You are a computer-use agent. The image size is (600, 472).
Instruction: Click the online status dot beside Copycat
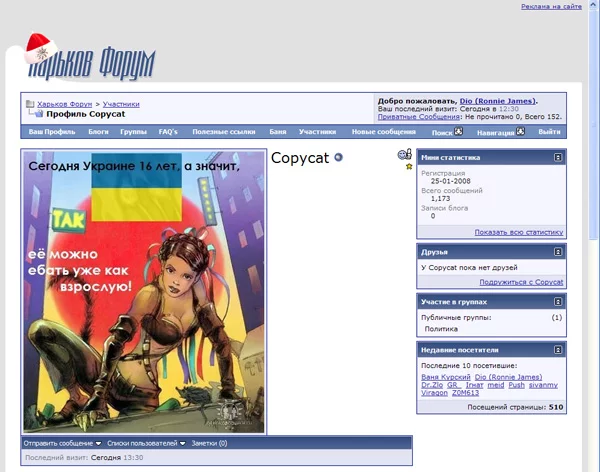(338, 157)
